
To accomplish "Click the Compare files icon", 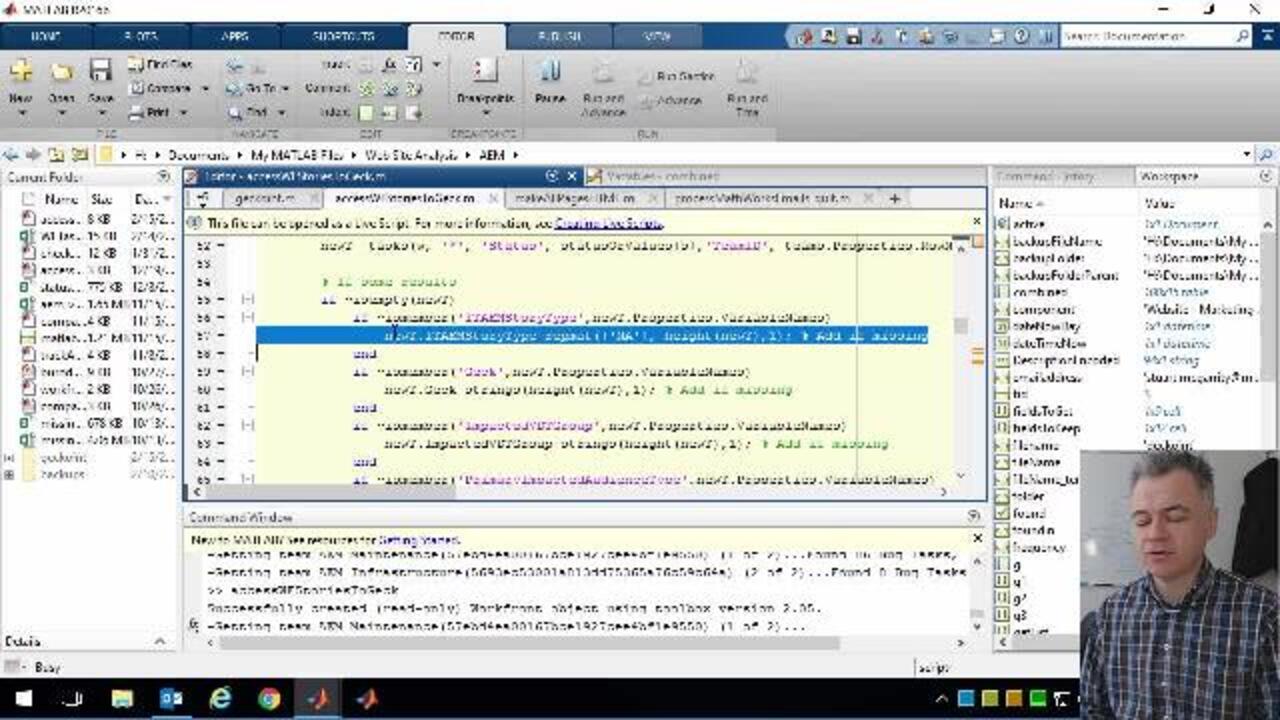I will click(x=137, y=88).
